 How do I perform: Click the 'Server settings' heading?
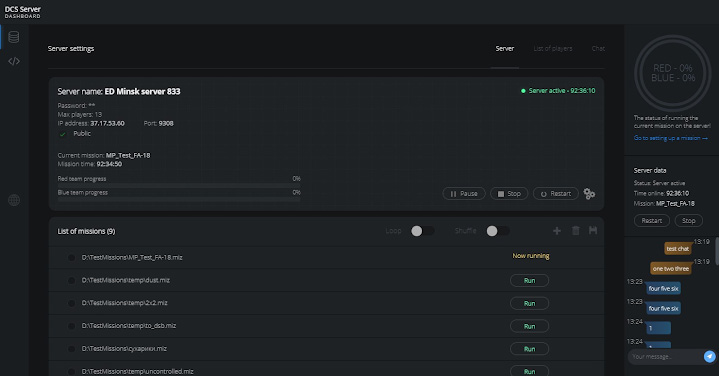click(x=71, y=49)
